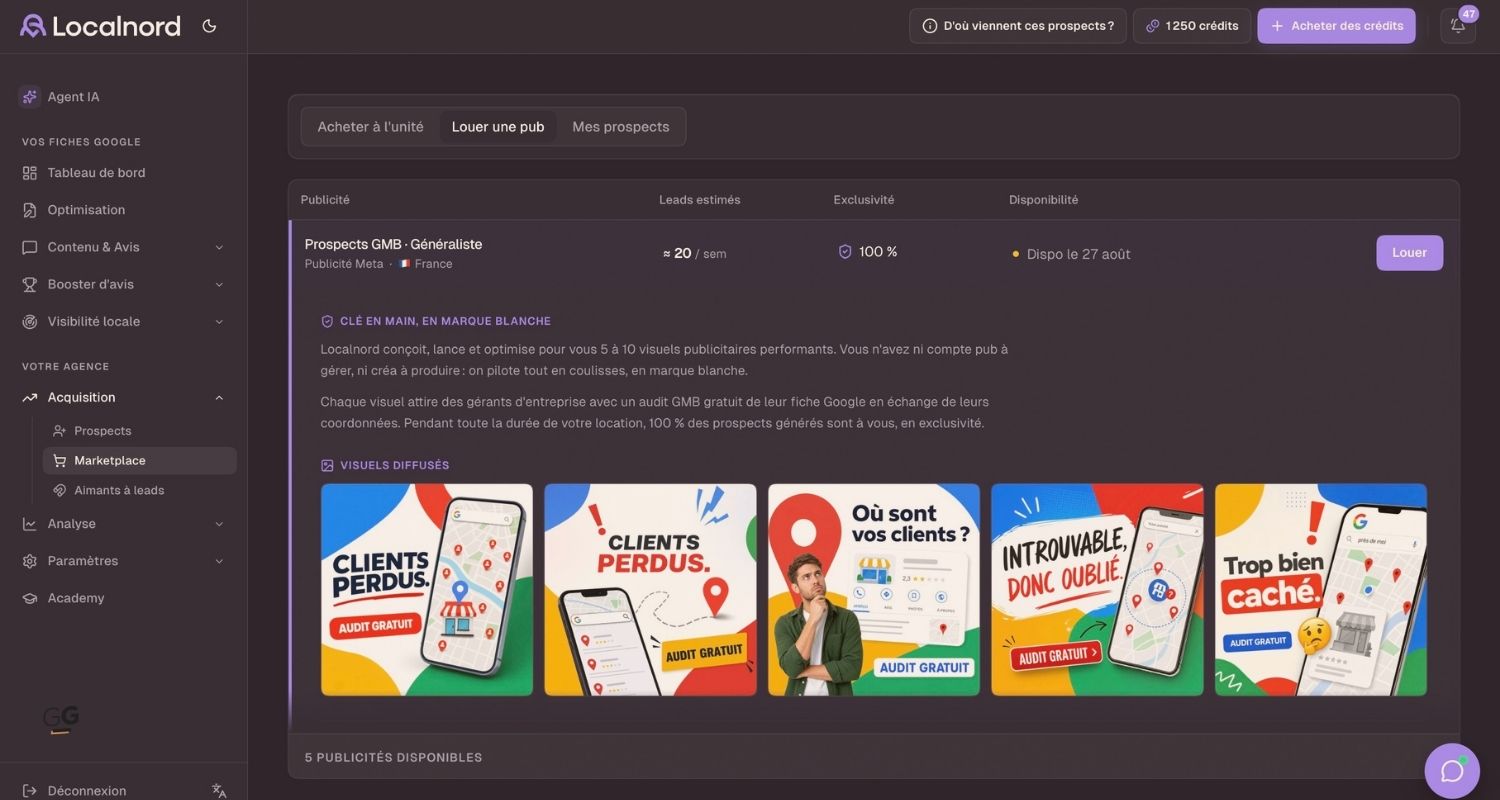Select Marketplace in the sidebar

(x=139, y=461)
